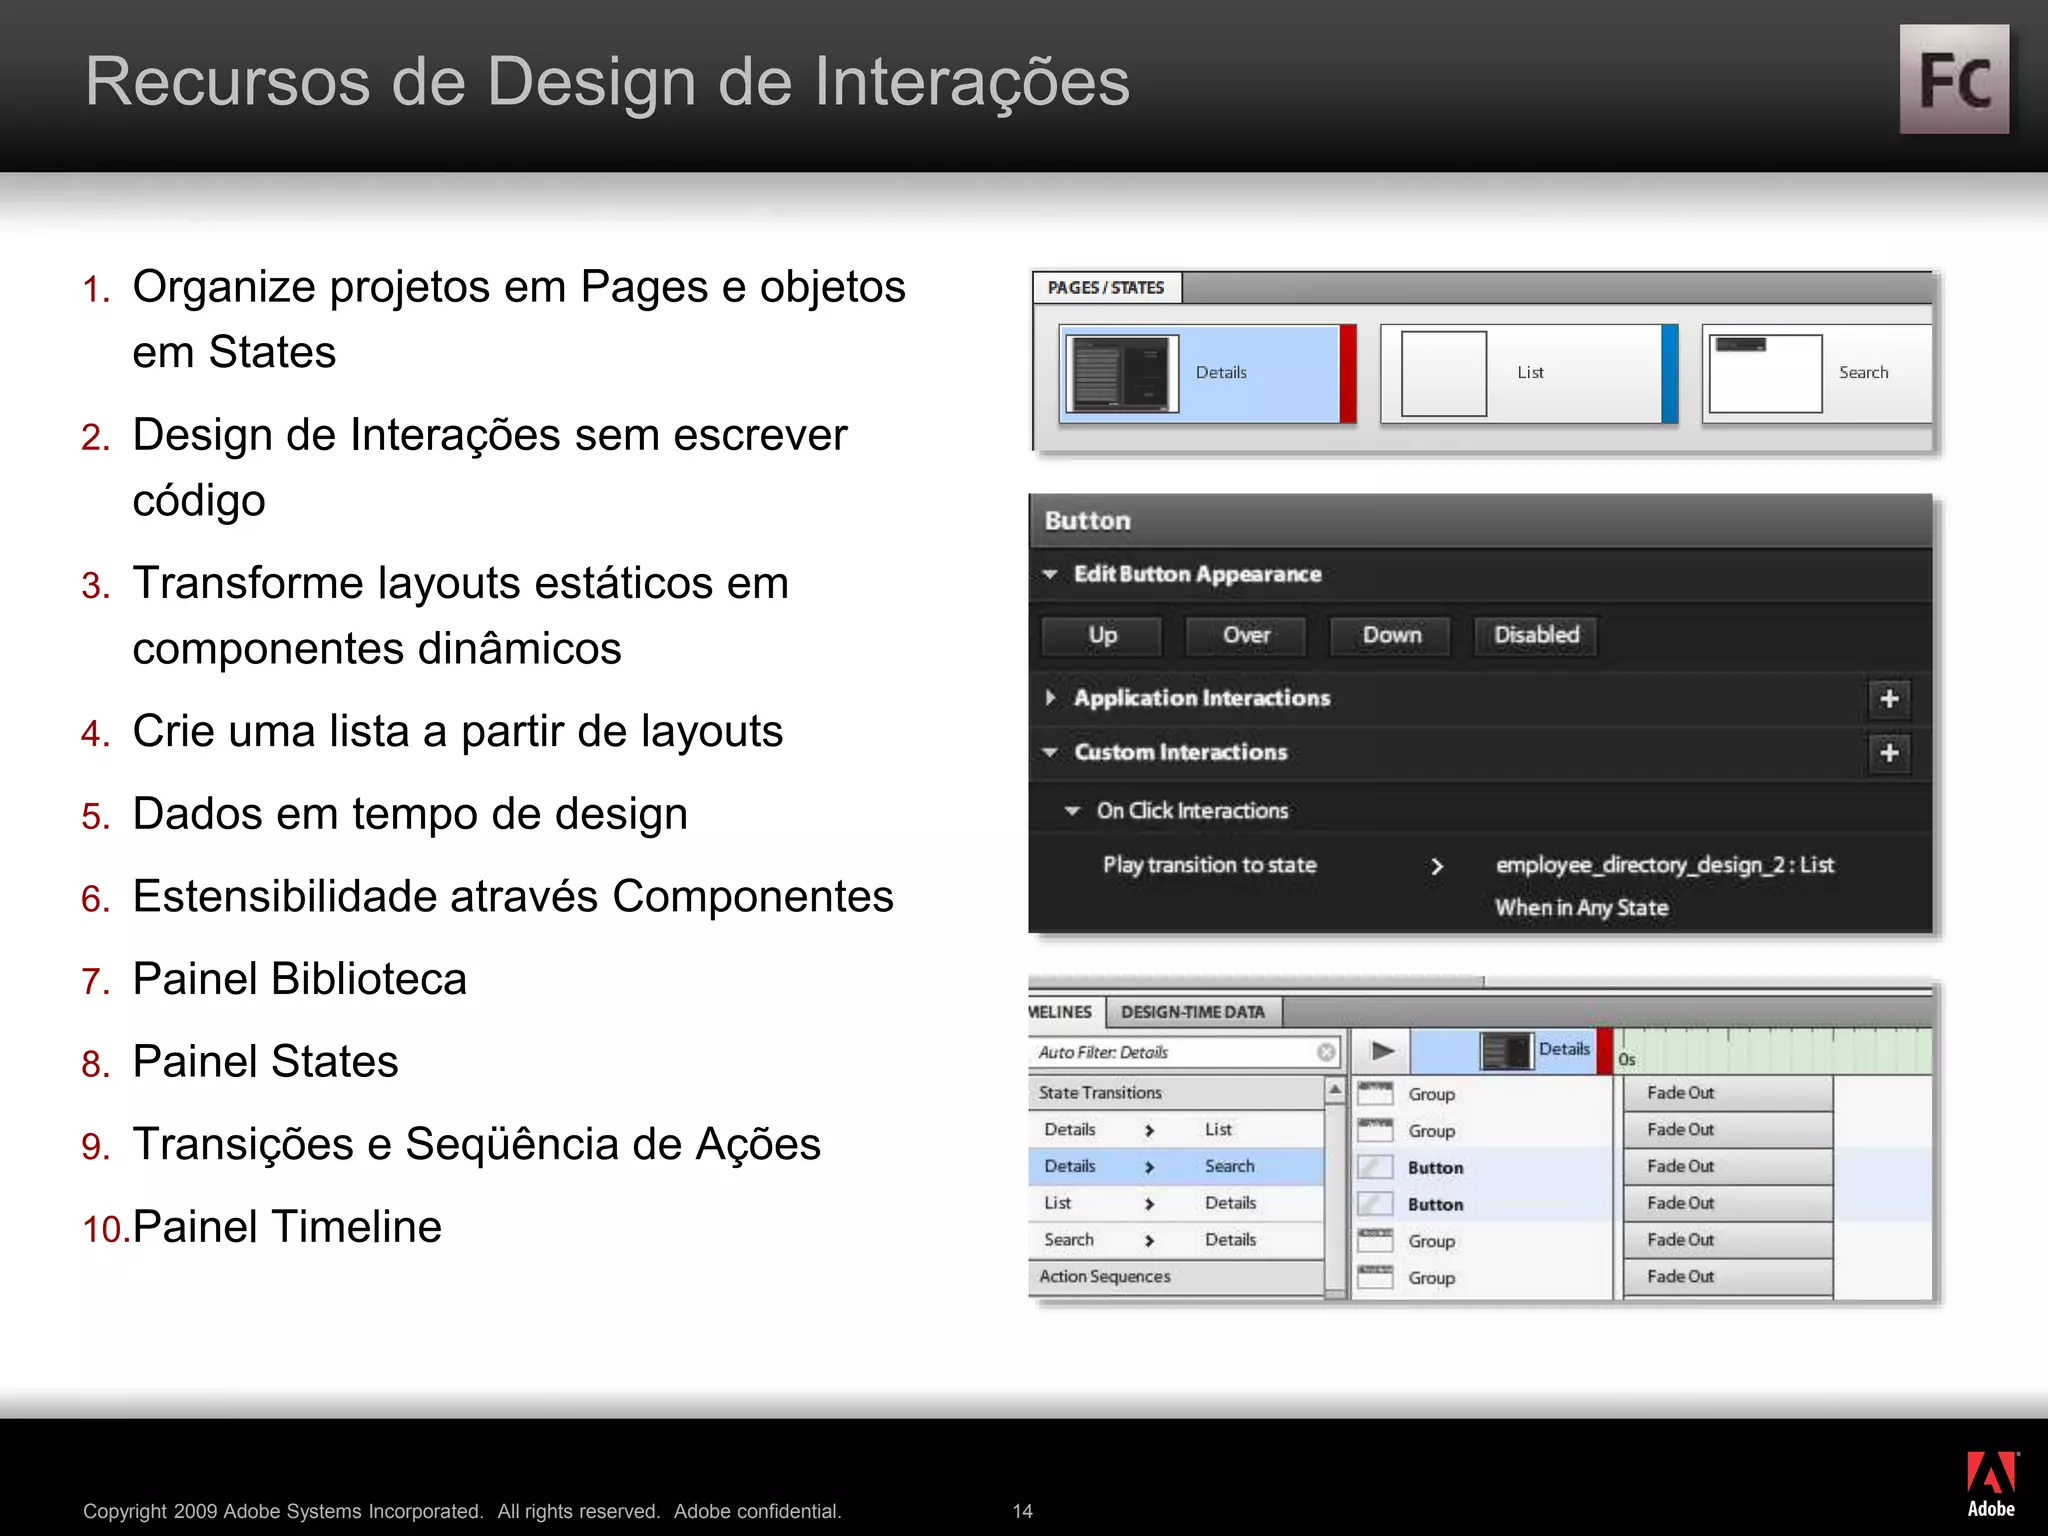2048x1536 pixels.
Task: Select the second Button row in the timeline
Action: click(1482, 1204)
